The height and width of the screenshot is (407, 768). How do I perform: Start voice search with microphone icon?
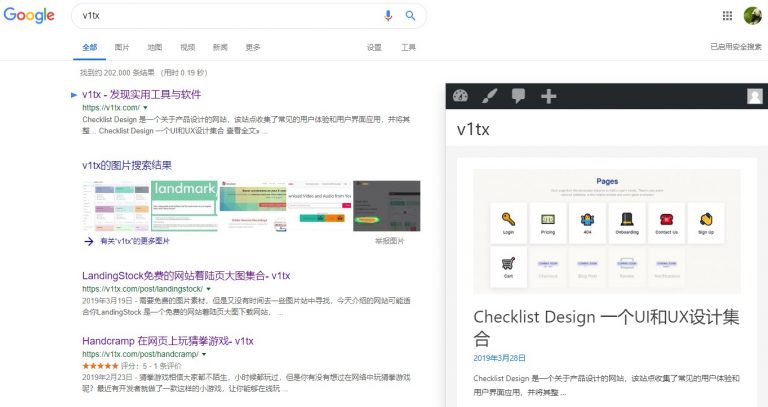388,16
